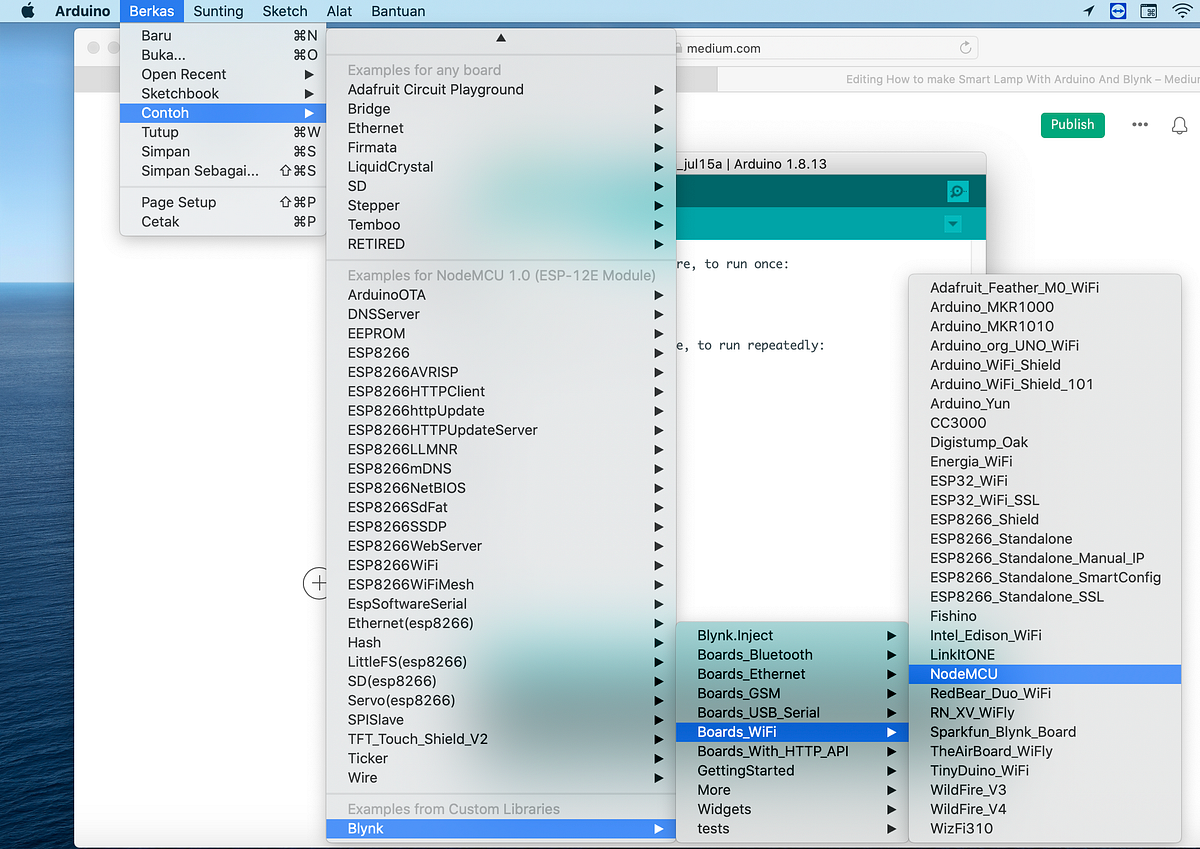Open the Bantuan menu

398,11
